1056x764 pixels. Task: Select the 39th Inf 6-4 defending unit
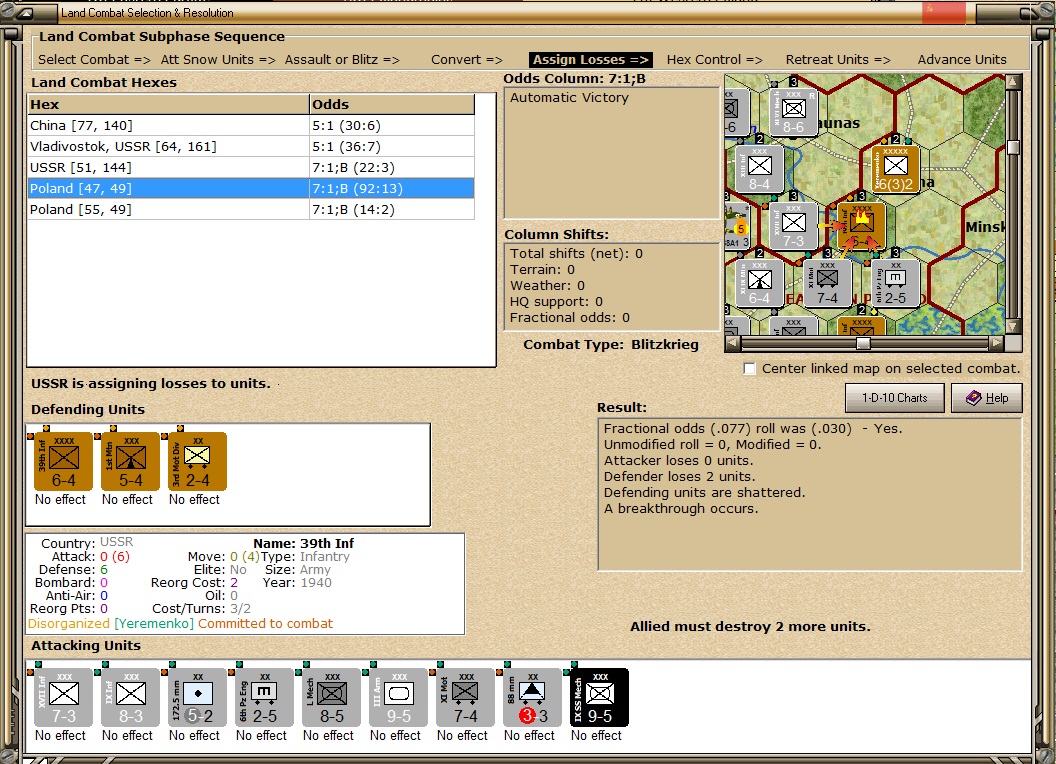pyautogui.click(x=63, y=461)
